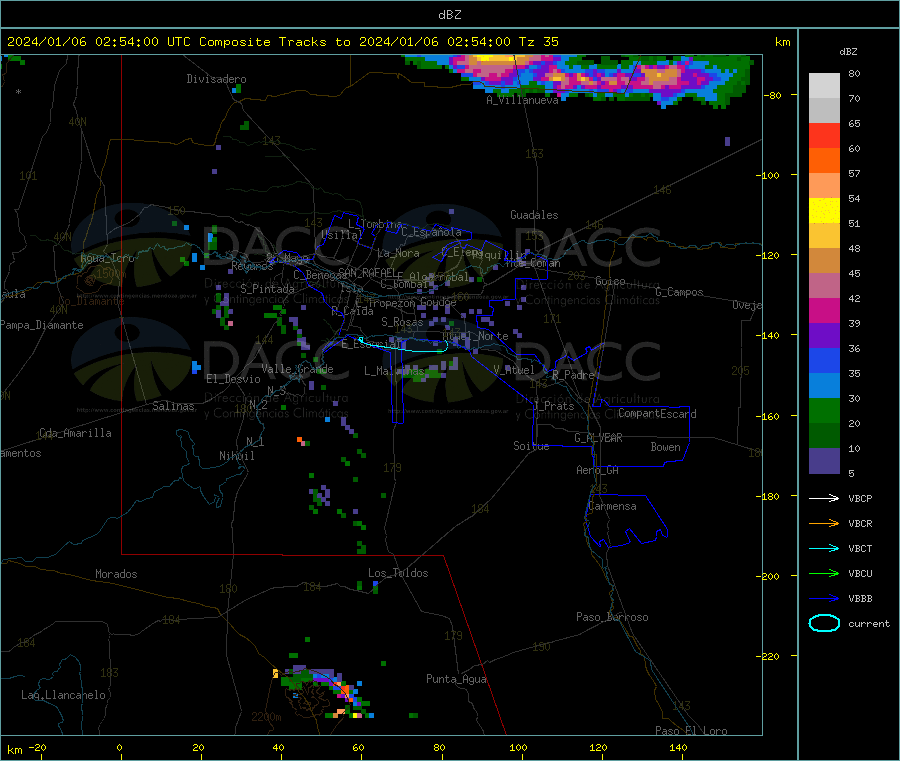Click the 'CompantEscard' map label
Screen dimensions: 900x761
tap(657, 414)
